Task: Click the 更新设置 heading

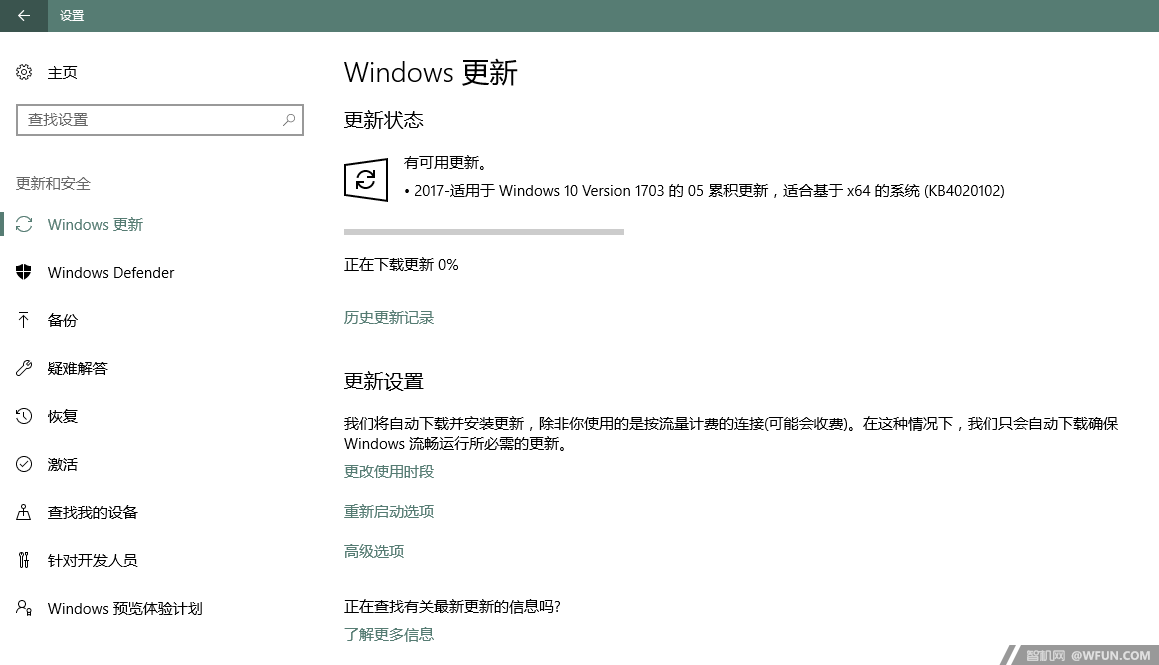Action: [x=384, y=381]
